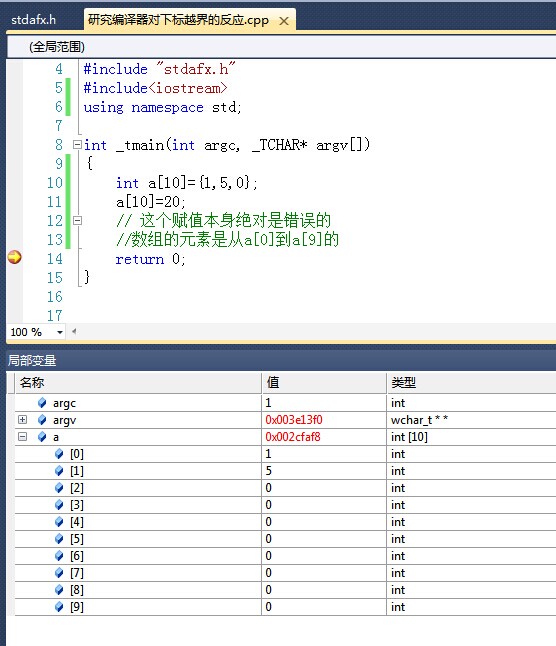Click the type cell wchar_t * *
556x646 pixels.
[419, 420]
